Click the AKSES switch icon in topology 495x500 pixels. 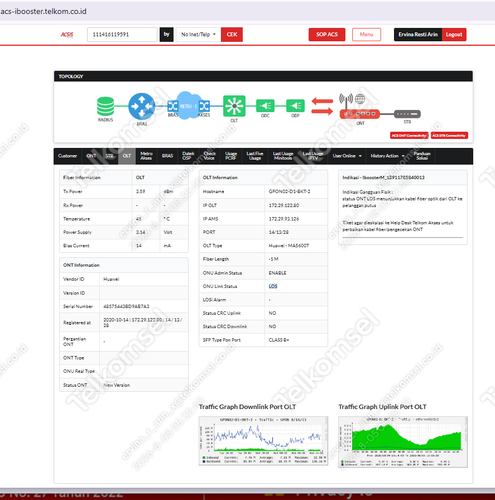204,106
